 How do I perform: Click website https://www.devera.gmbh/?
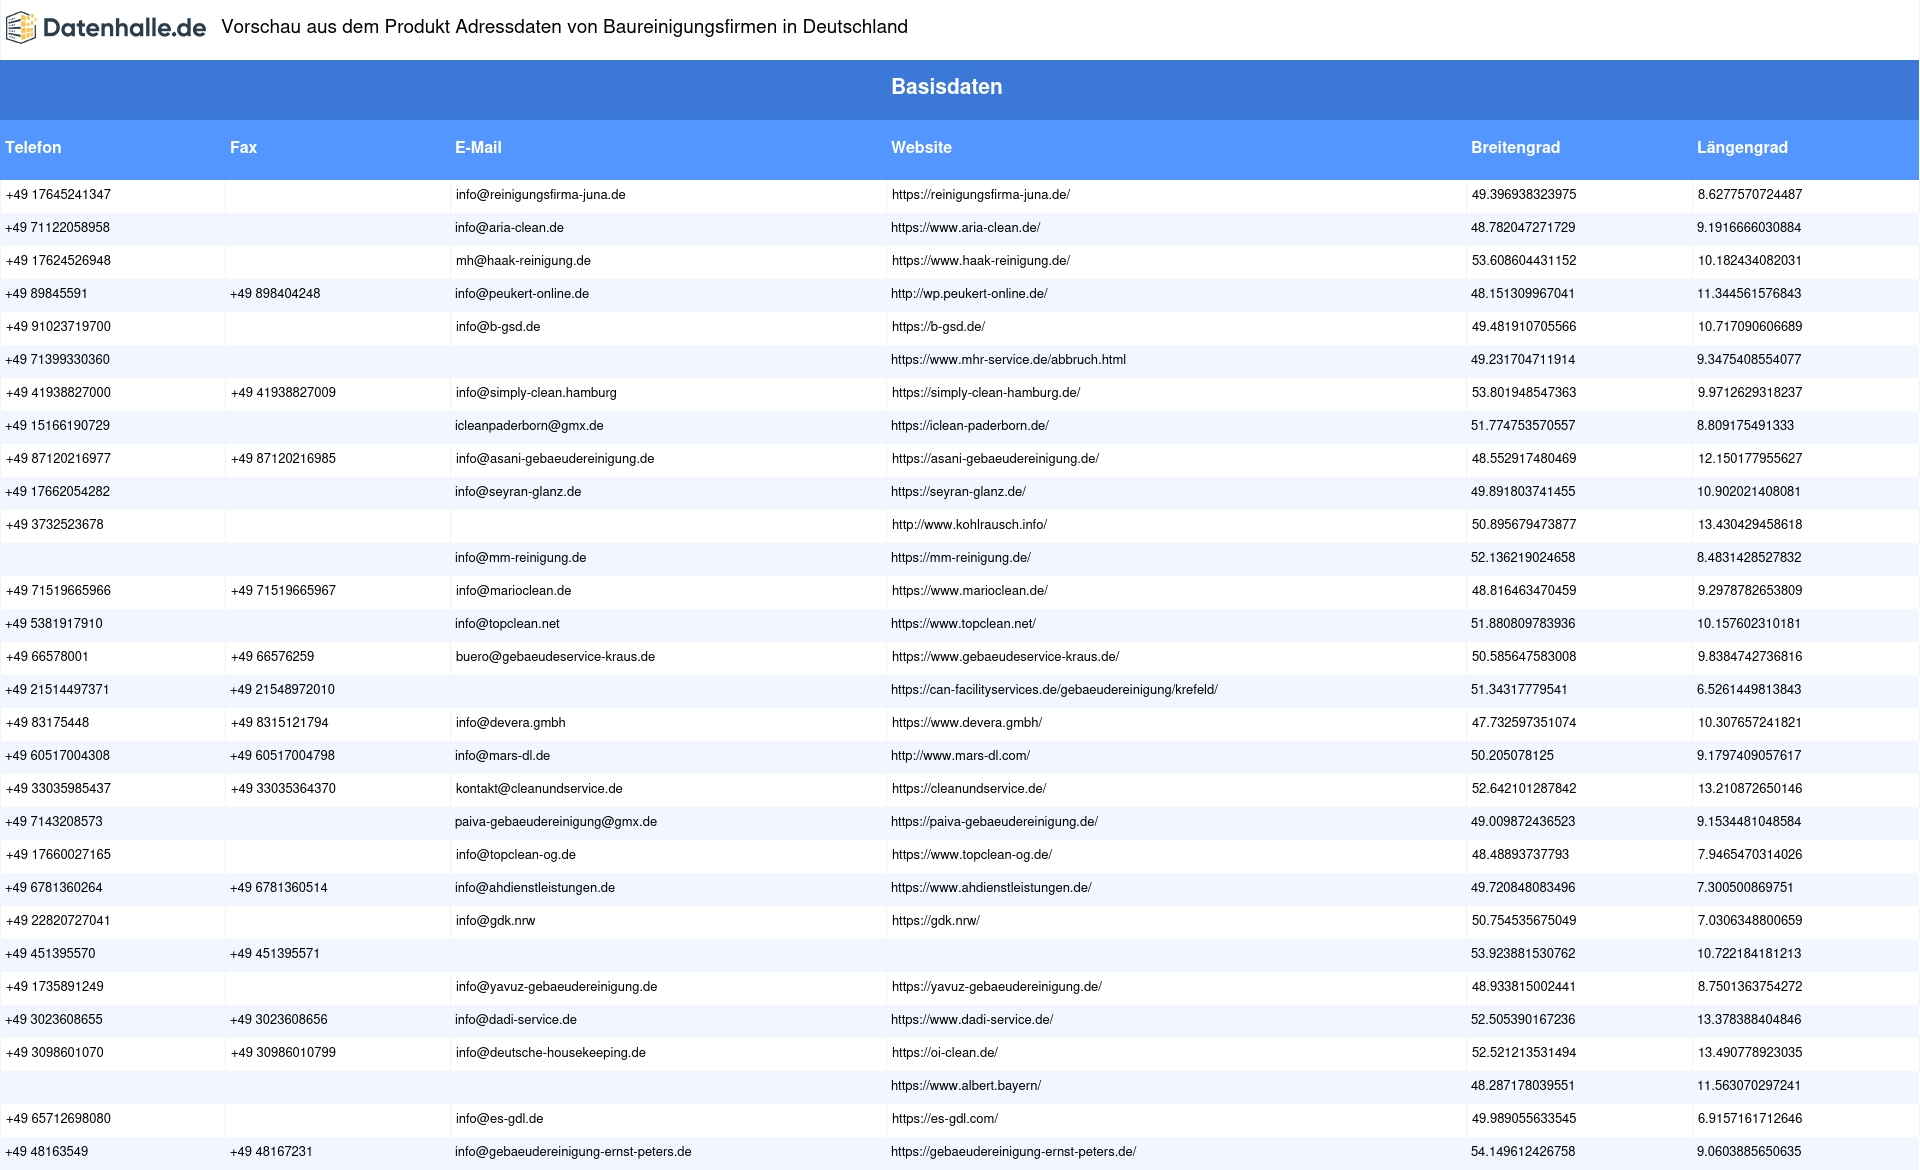coord(967,723)
